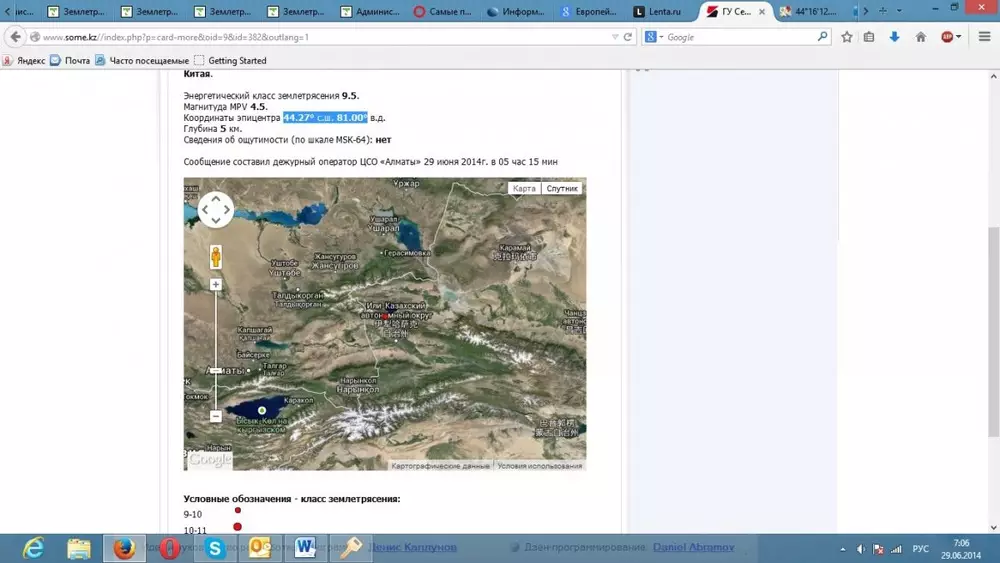Zoom in the map with plus button
The width and height of the screenshot is (1000, 563).
pos(215,285)
